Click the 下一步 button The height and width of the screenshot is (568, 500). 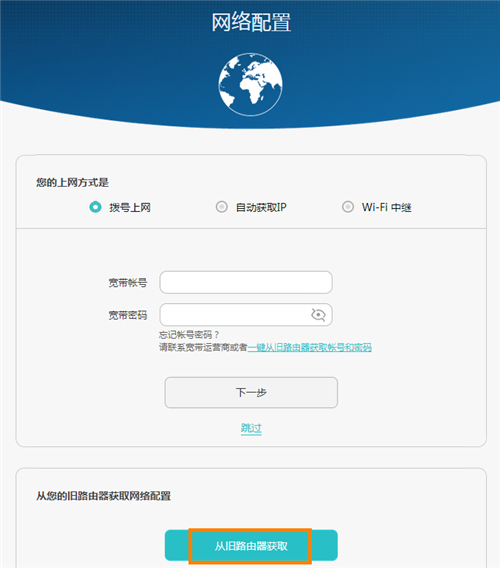(x=251, y=392)
